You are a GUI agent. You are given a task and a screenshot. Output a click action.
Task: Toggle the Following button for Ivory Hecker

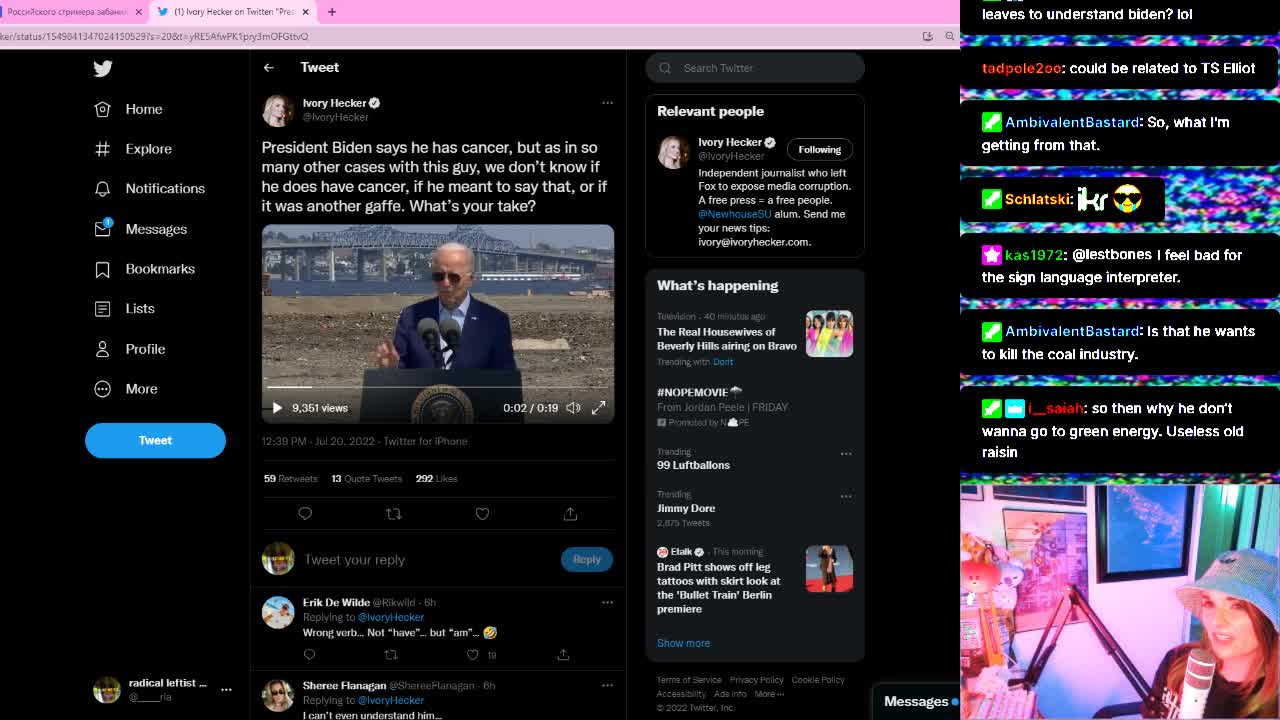pos(819,149)
